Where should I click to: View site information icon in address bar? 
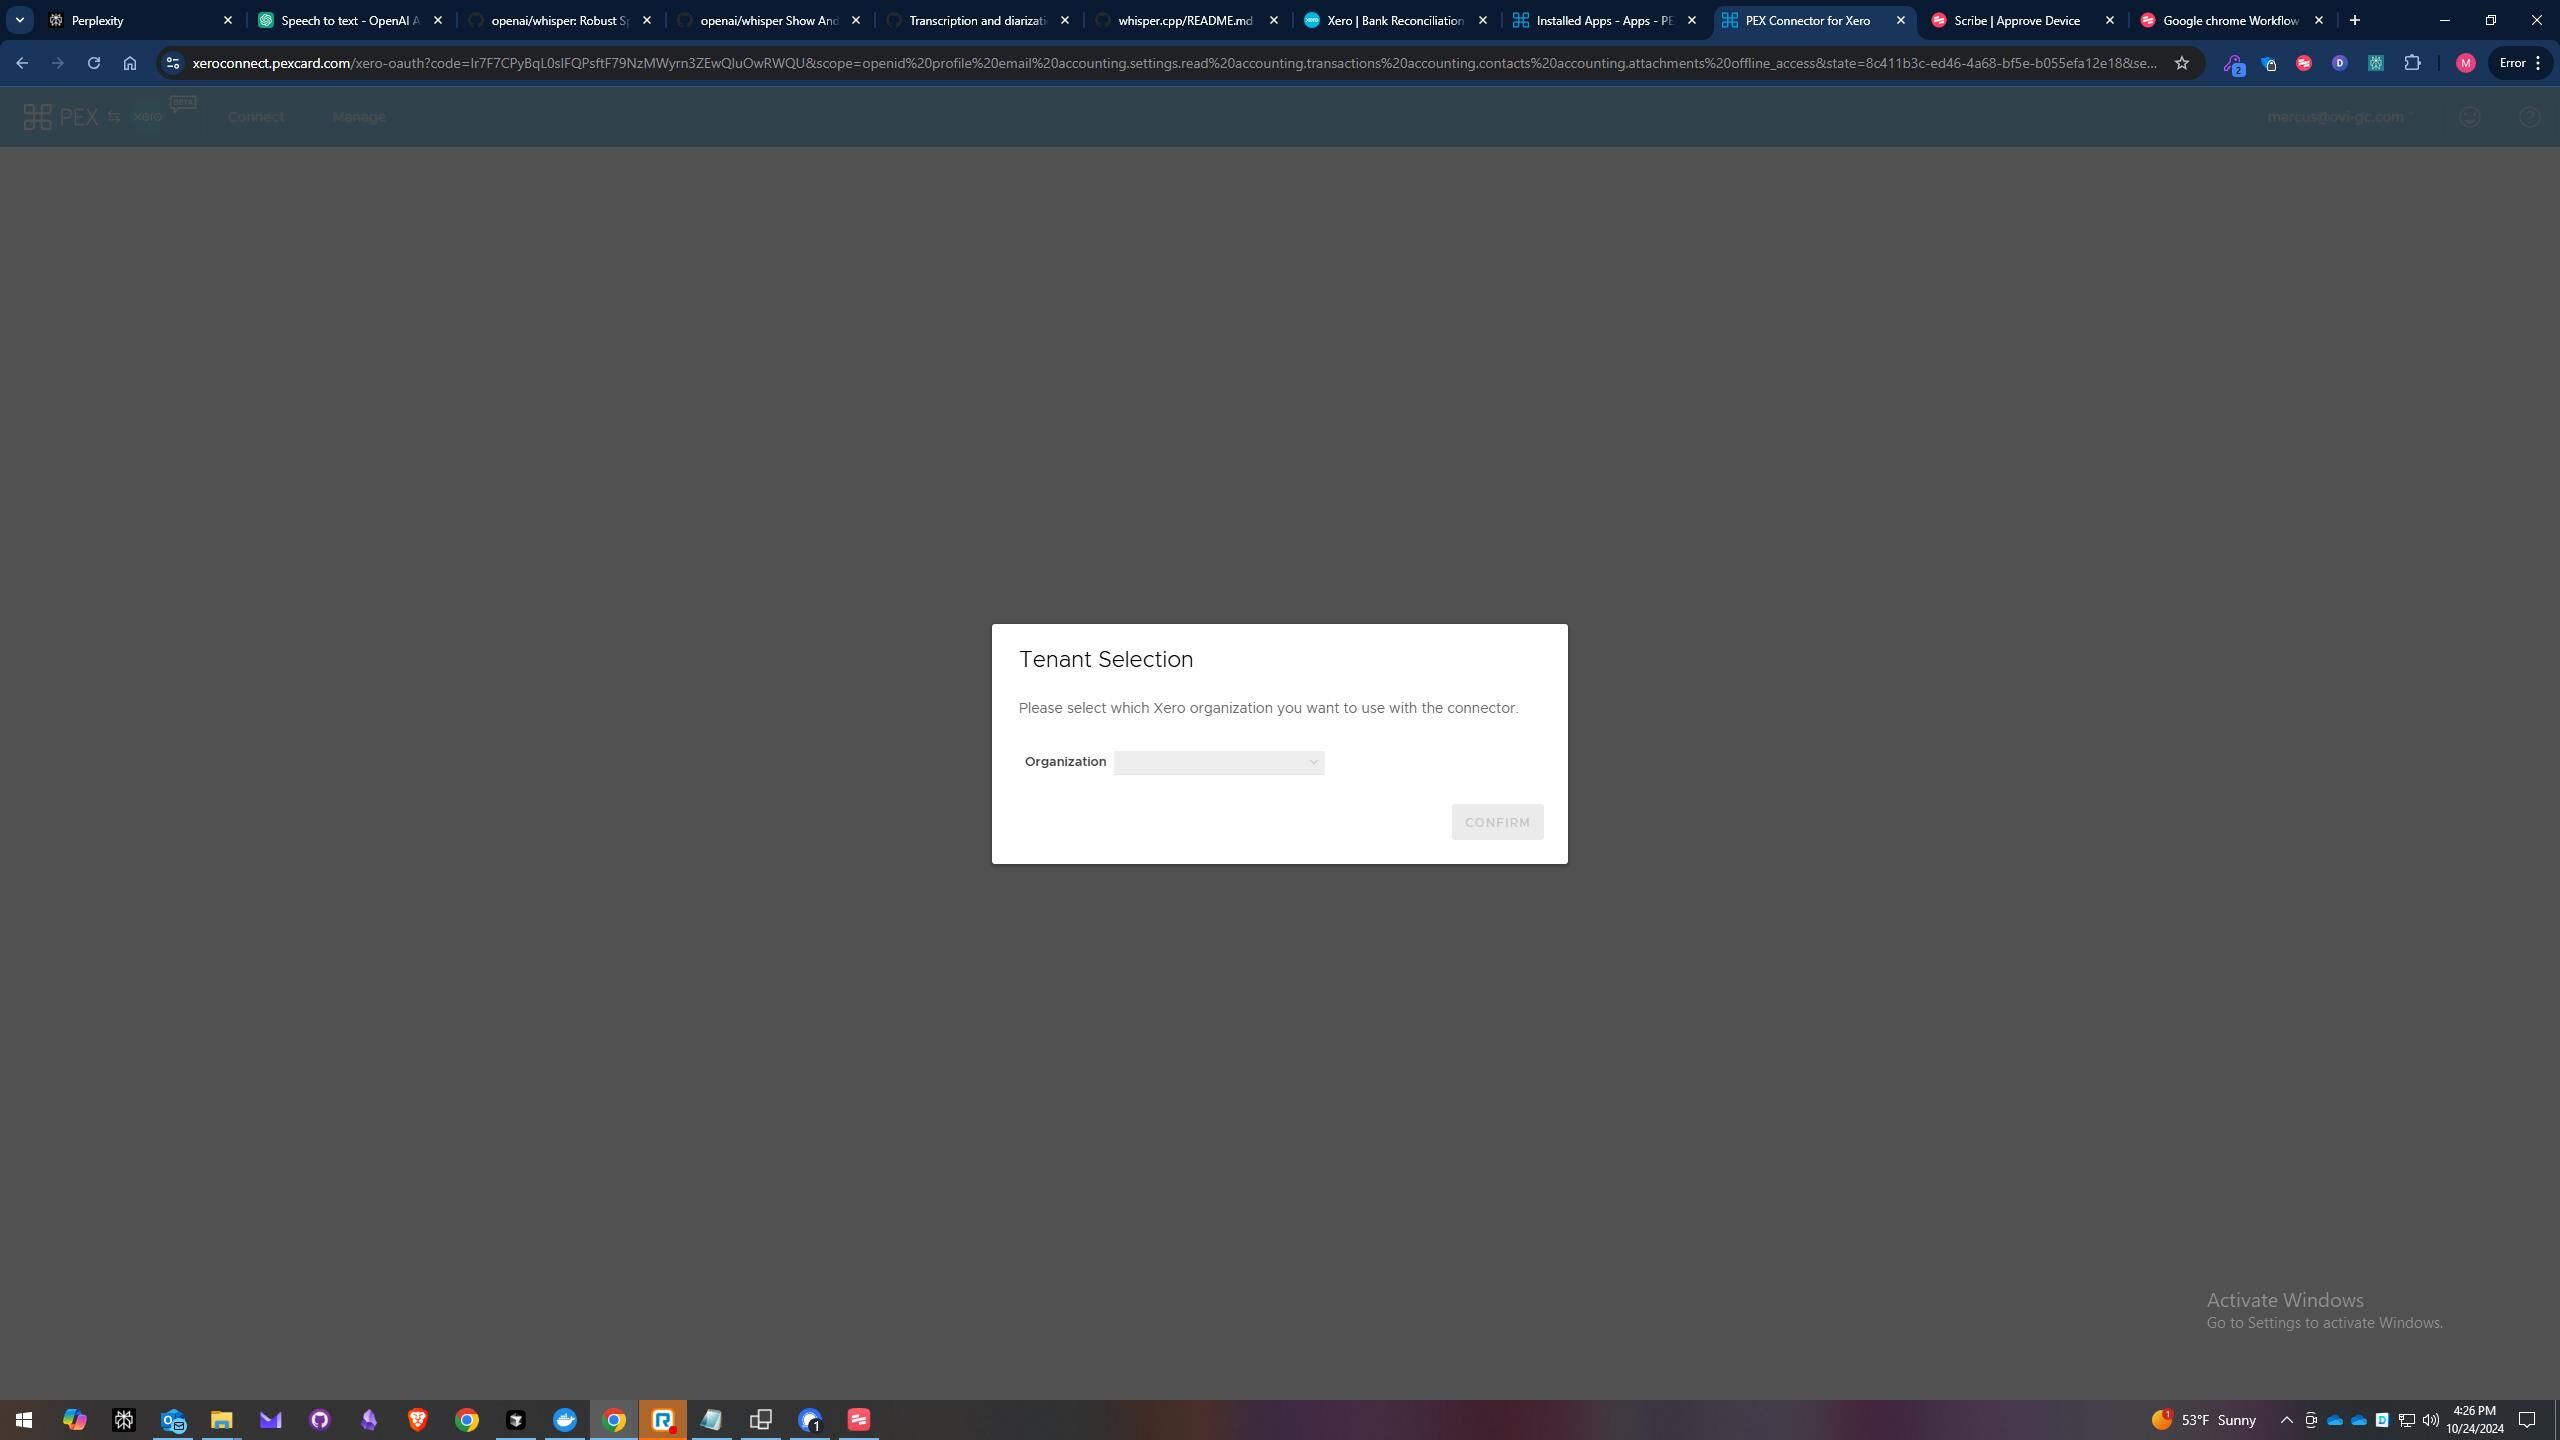pyautogui.click(x=173, y=63)
